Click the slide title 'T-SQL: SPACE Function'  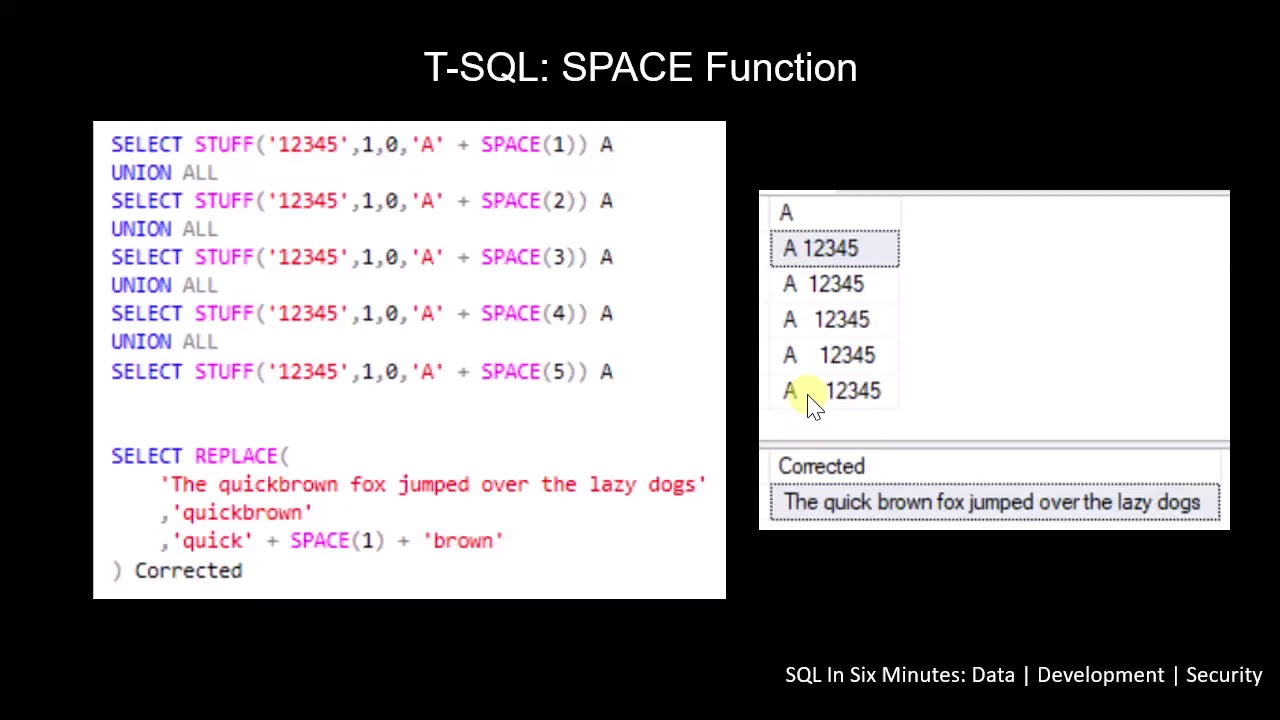[640, 68]
